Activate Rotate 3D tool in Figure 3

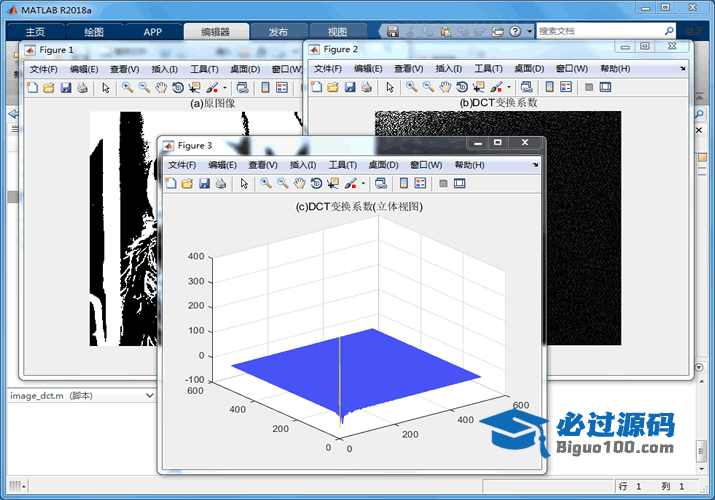coord(316,184)
